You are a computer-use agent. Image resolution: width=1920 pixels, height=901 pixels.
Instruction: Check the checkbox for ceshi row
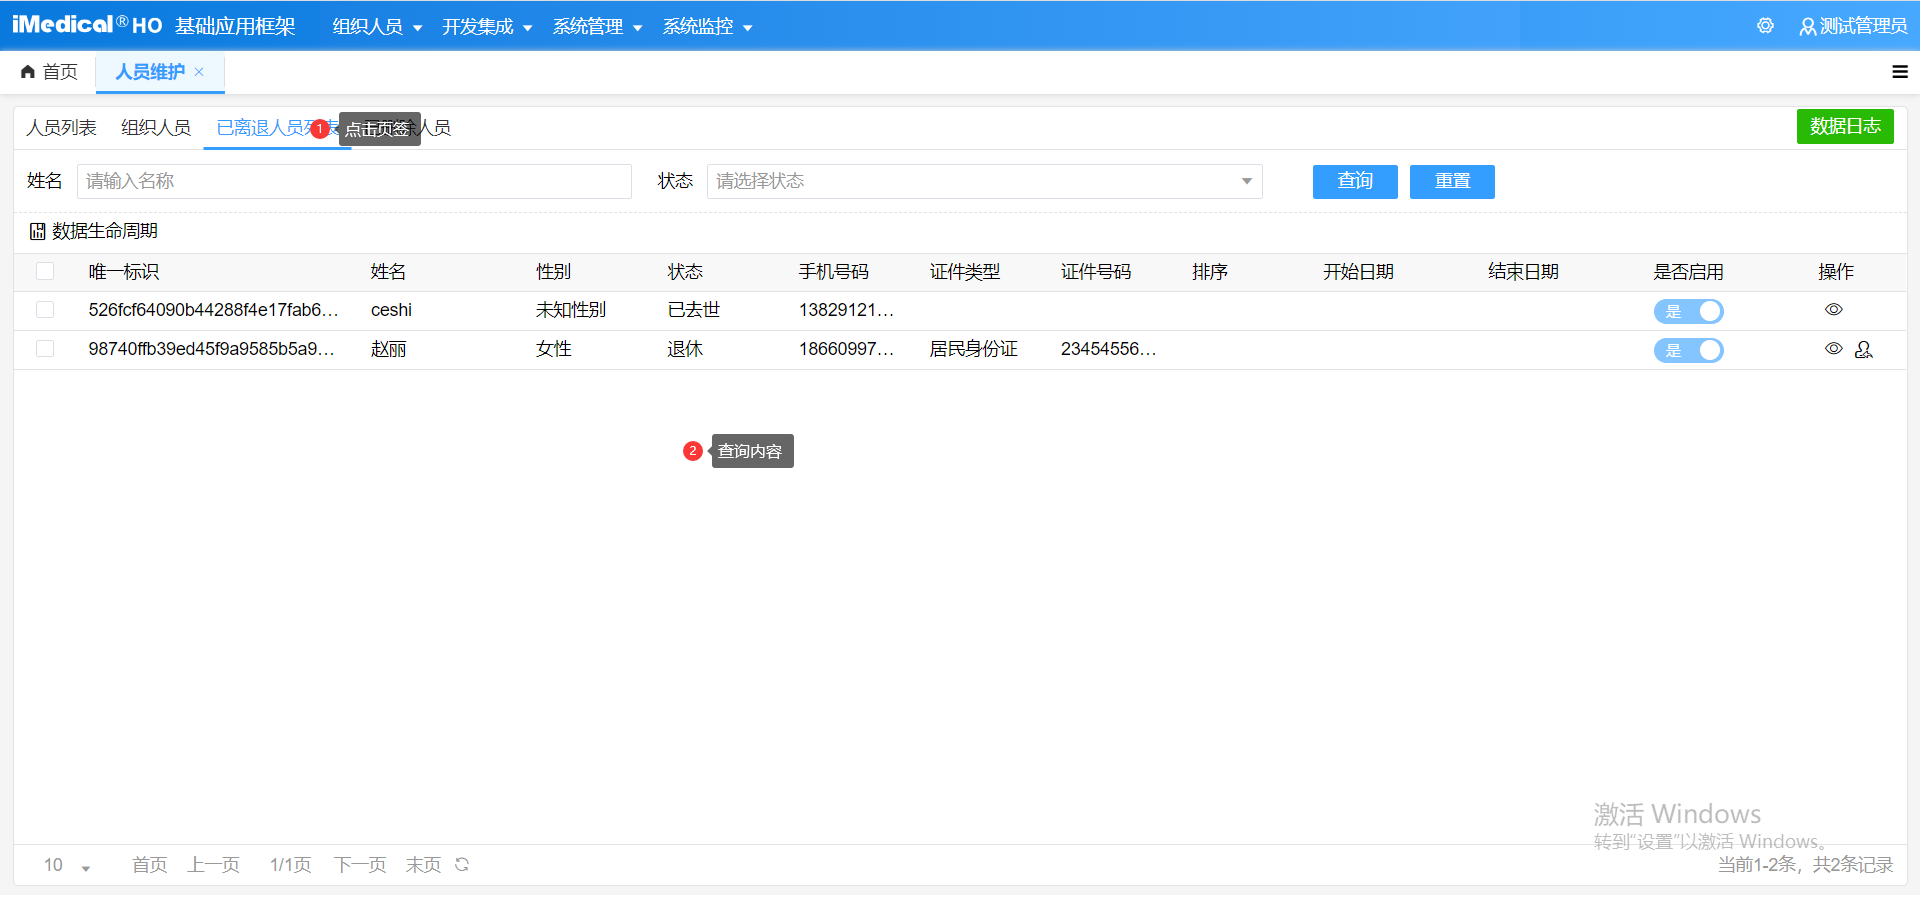45,310
